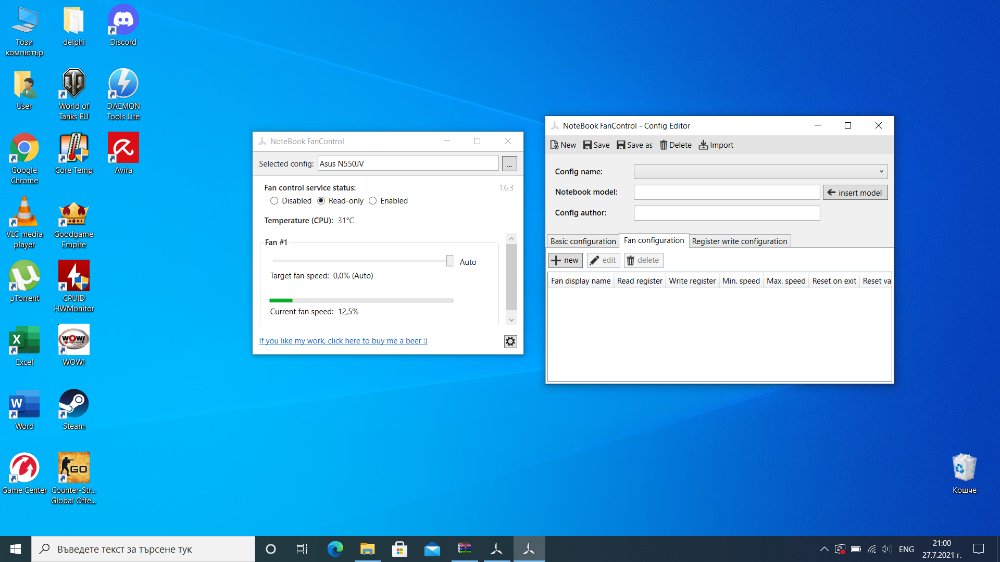Screen dimensions: 1000x562
Task: Click the new fan configuration button
Action: coord(565,260)
